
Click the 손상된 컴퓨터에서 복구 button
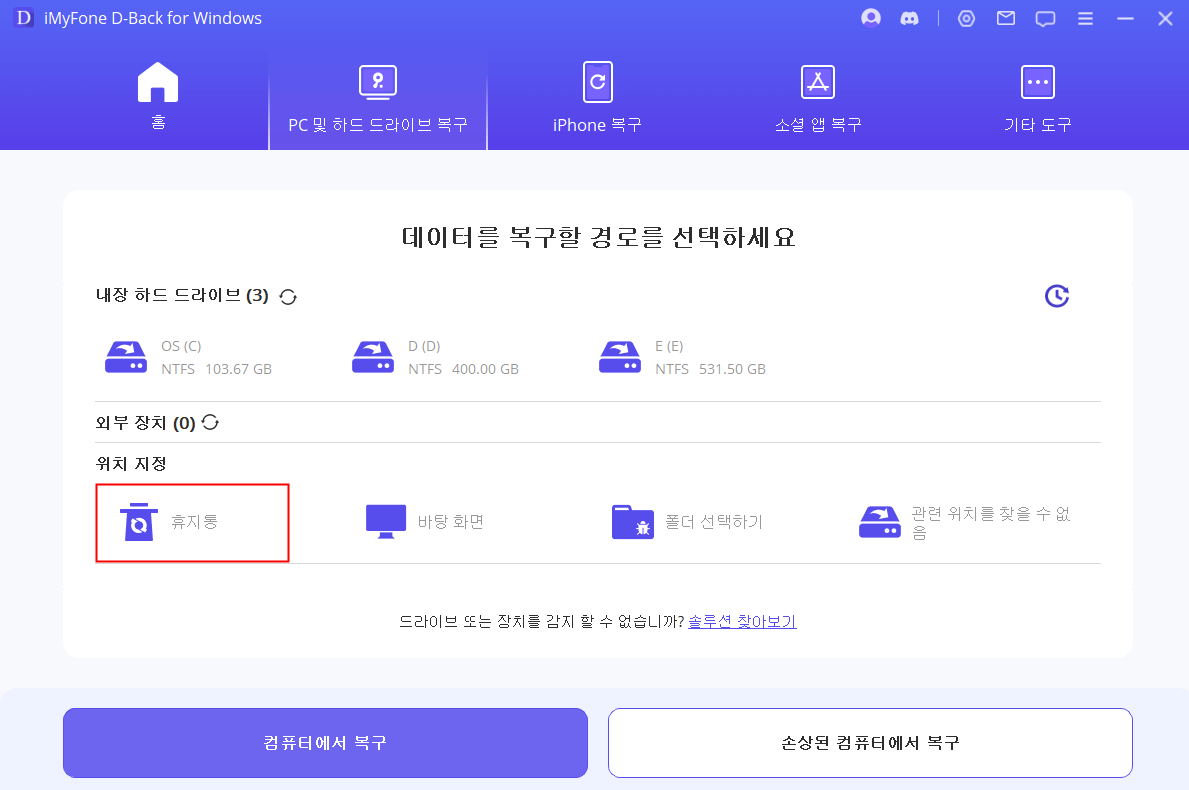coord(870,743)
